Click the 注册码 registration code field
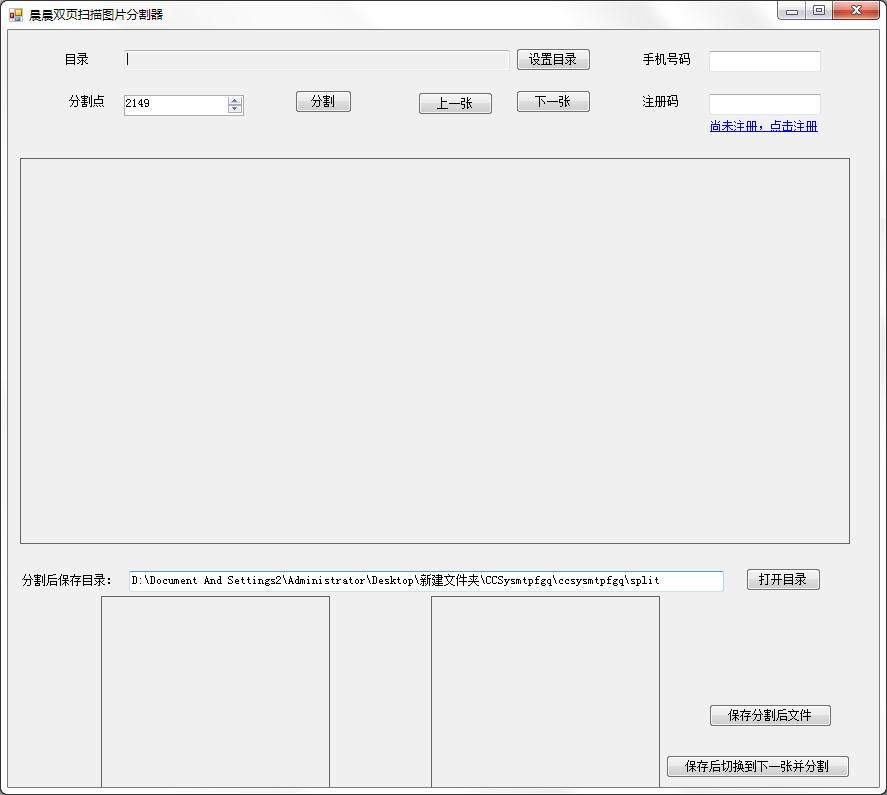887x795 pixels. tap(764, 103)
